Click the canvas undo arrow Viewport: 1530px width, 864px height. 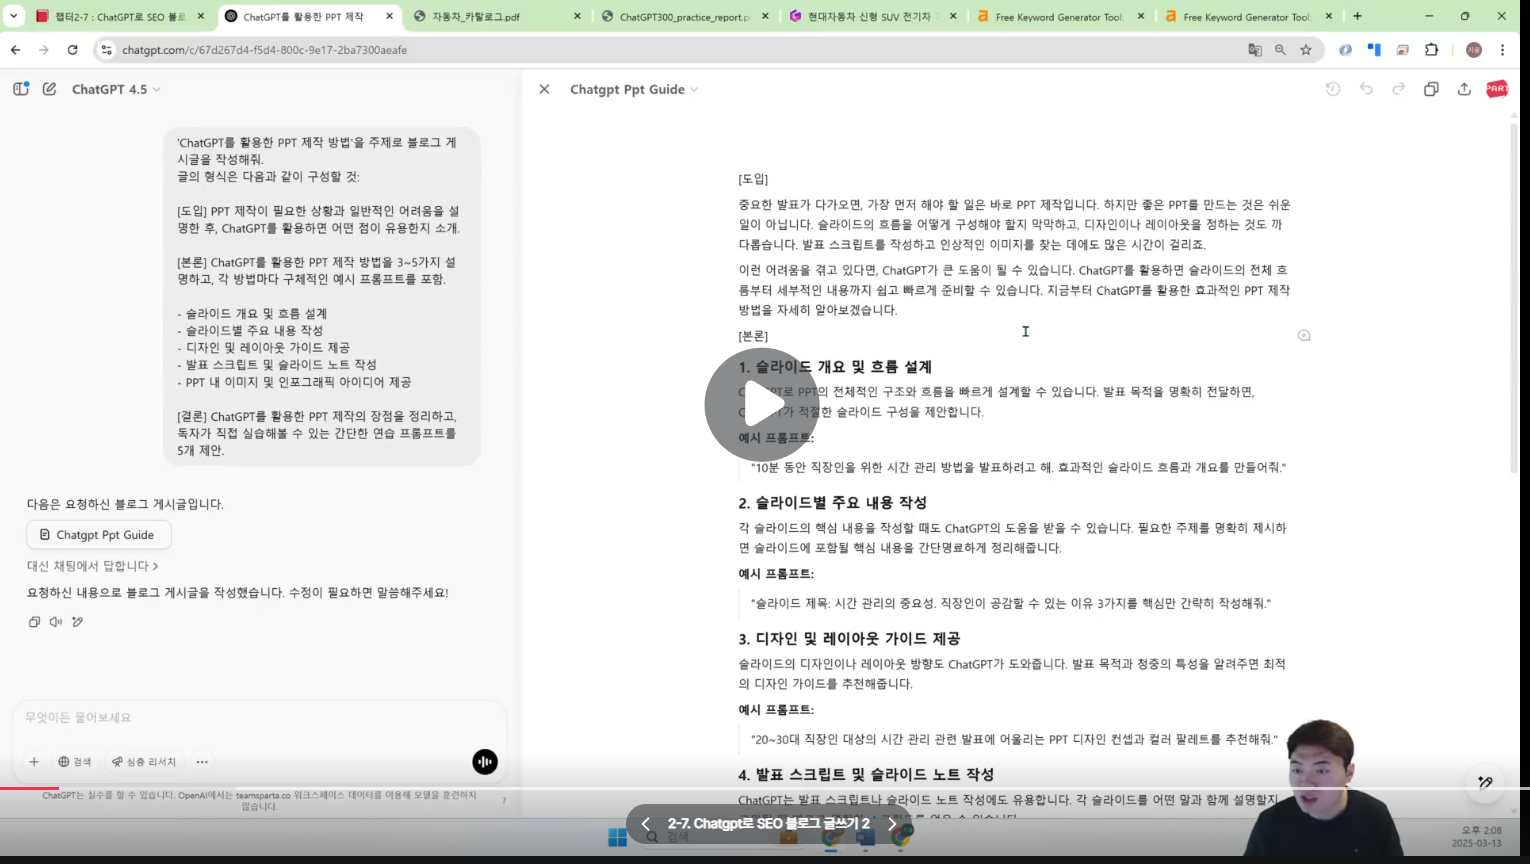(1366, 89)
